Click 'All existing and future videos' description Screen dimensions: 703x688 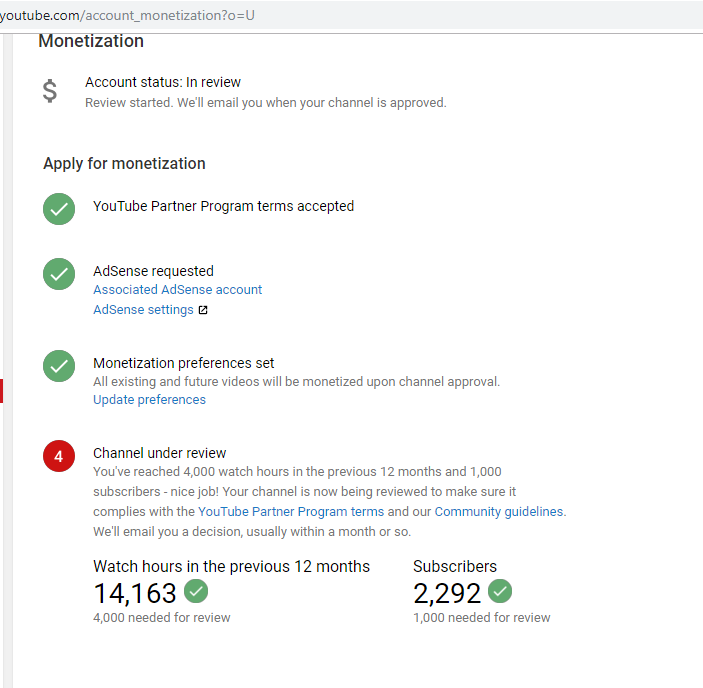click(x=296, y=381)
